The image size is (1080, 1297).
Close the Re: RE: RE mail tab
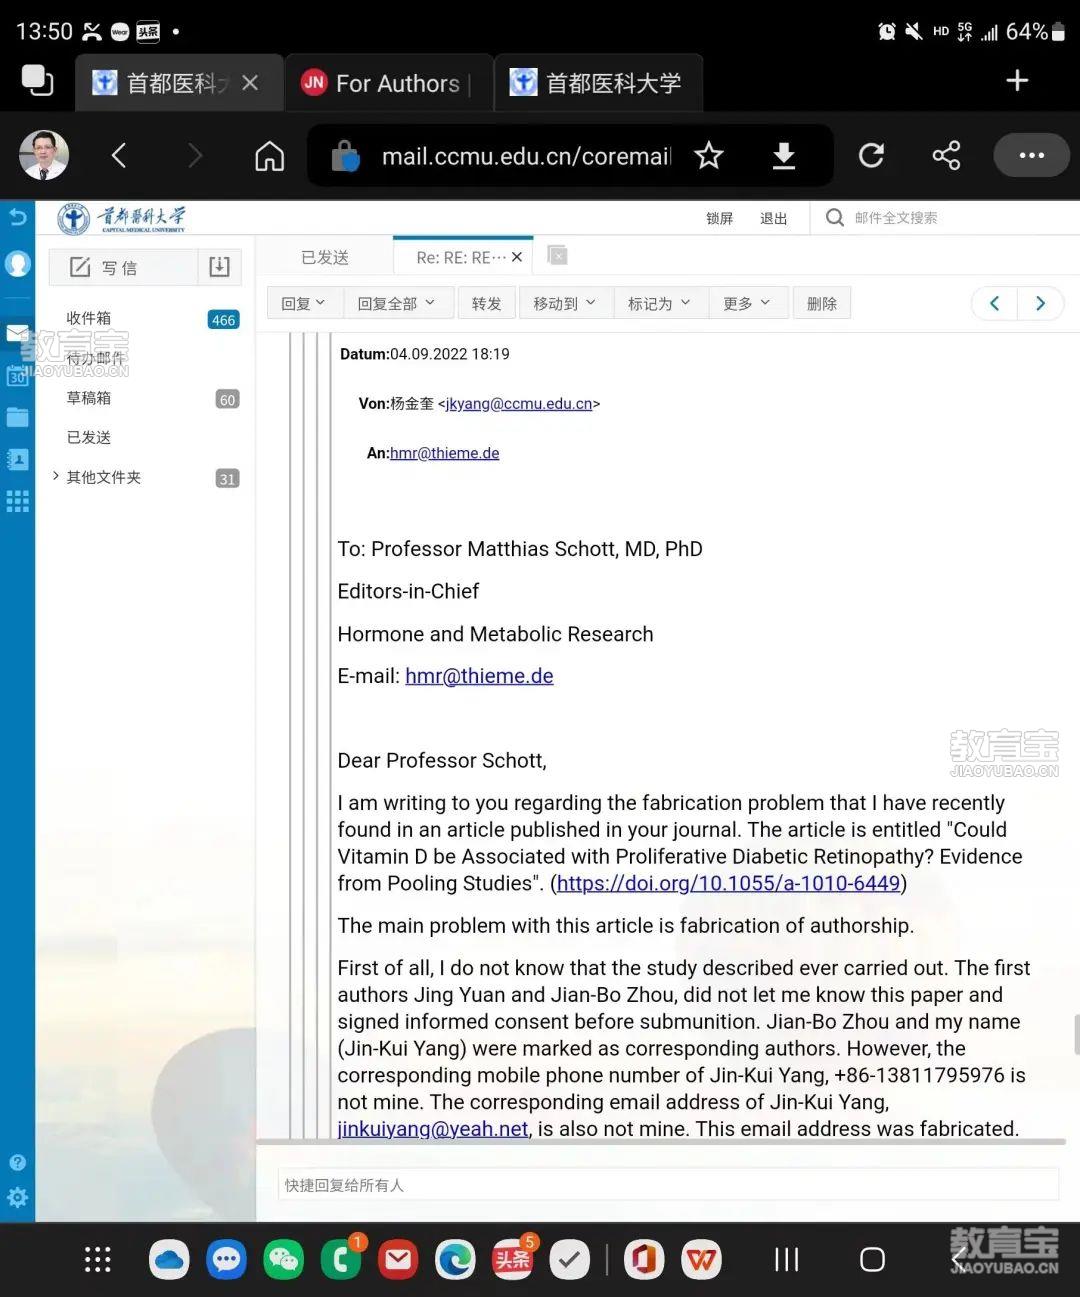517,258
